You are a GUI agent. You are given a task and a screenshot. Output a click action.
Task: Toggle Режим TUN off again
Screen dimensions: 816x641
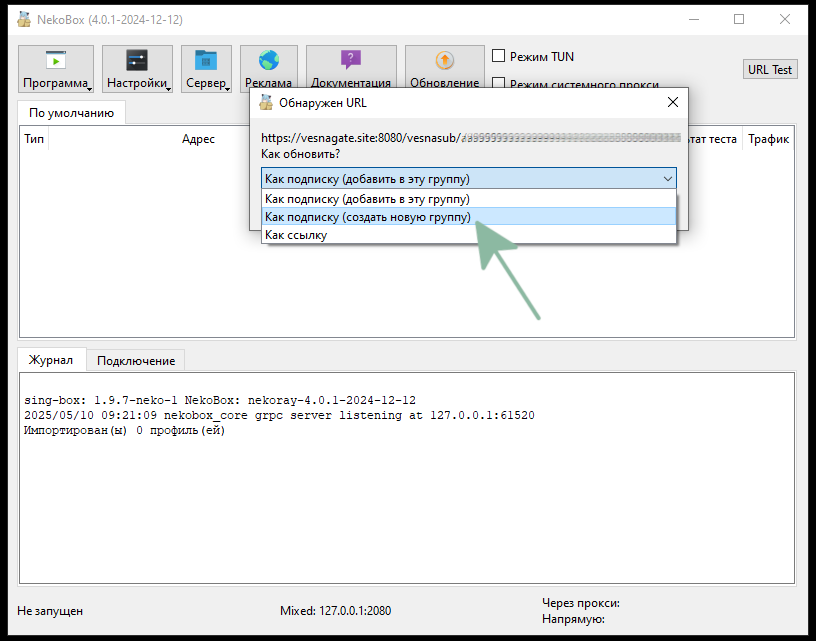click(x=497, y=56)
